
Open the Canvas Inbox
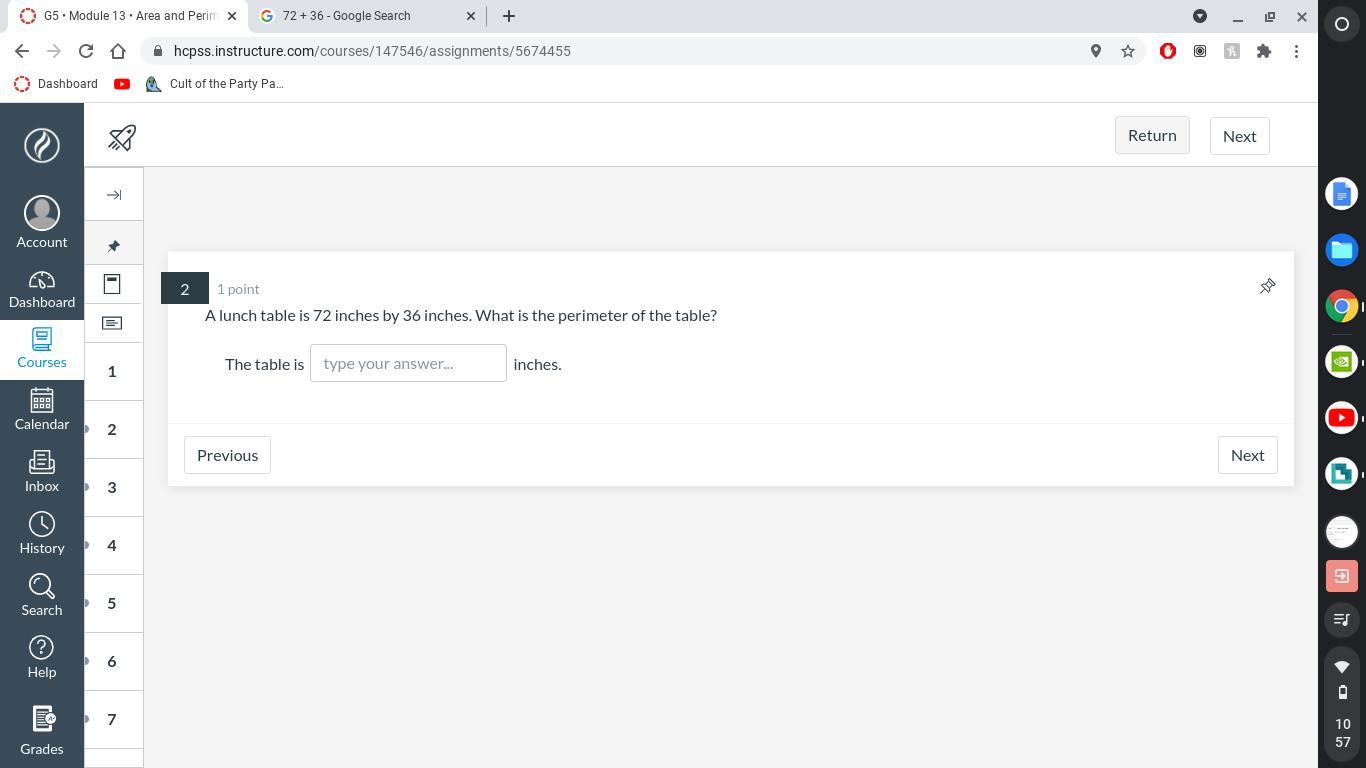pyautogui.click(x=42, y=472)
